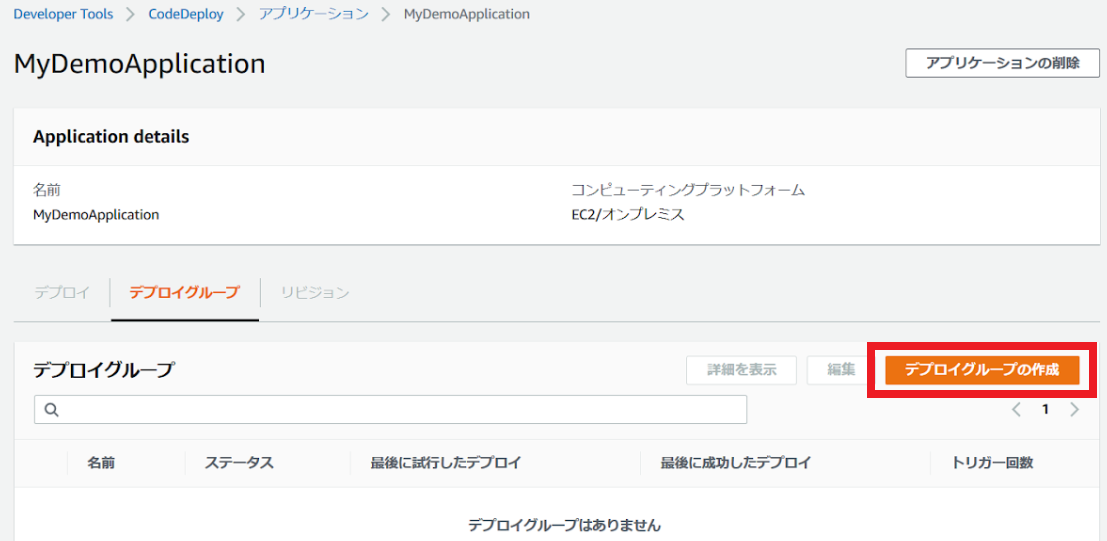Sort by the 名前 column header
Screen dimensions: 1107x541
tap(101, 463)
